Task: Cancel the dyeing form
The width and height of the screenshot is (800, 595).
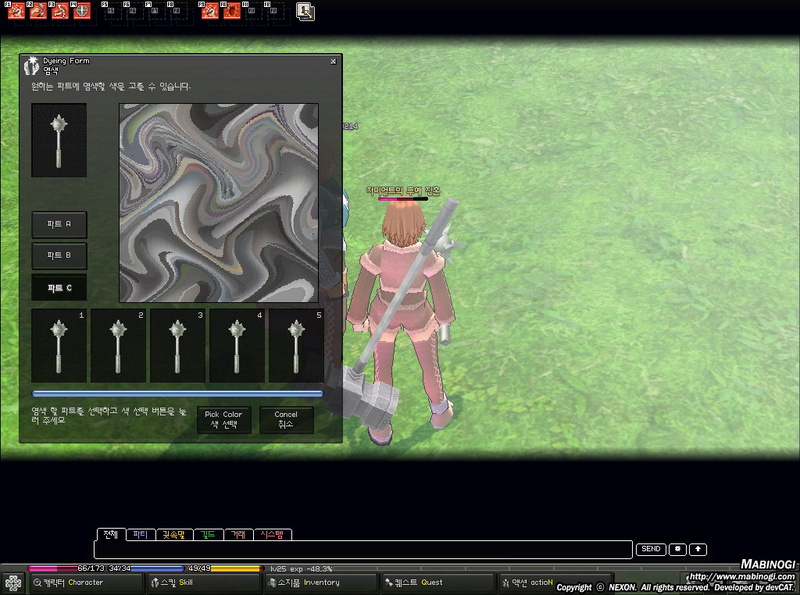Action: click(x=286, y=419)
